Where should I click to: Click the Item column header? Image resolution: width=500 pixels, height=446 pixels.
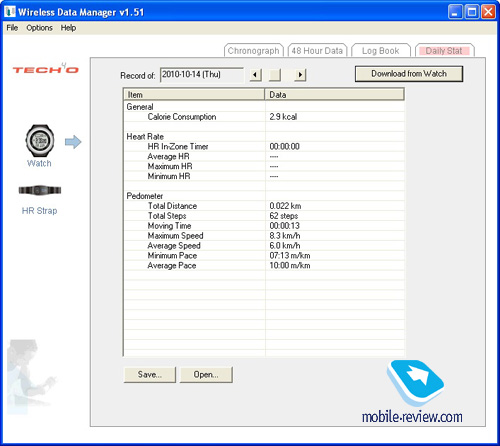[194, 95]
